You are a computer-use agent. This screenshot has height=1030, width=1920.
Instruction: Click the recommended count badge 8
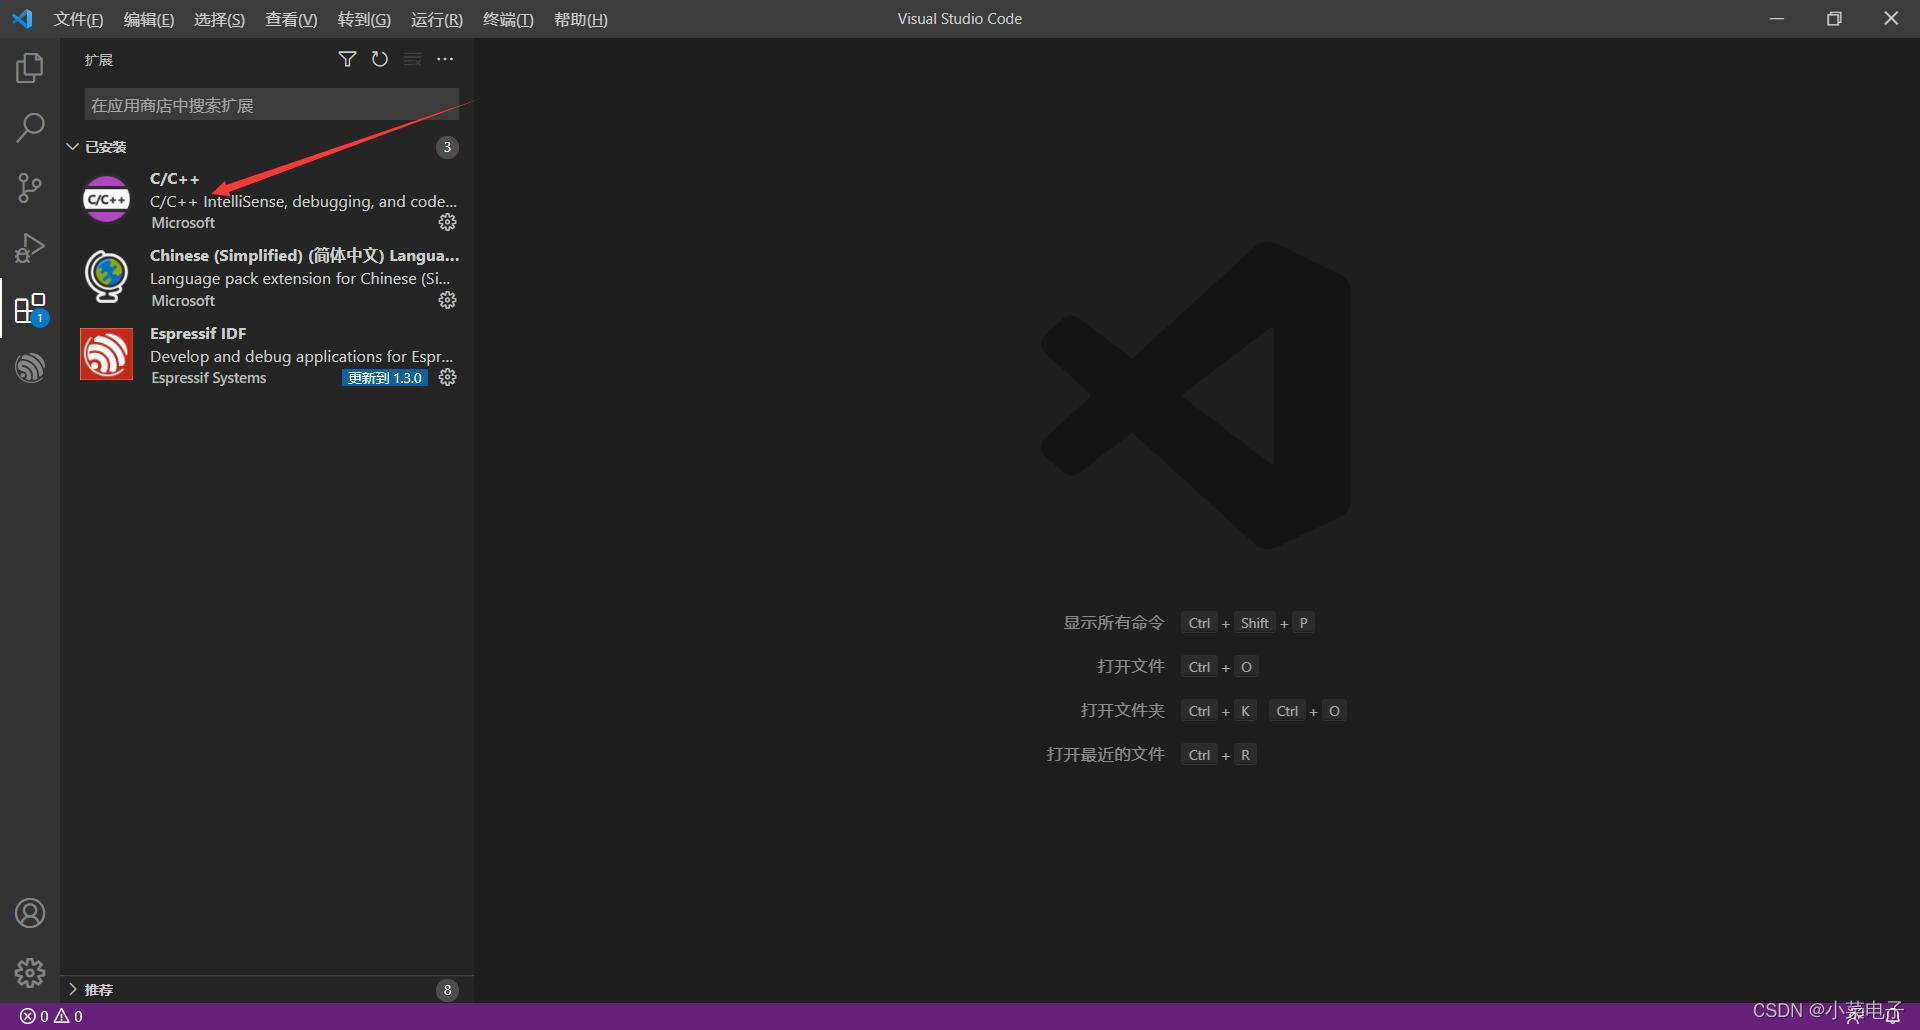[x=447, y=990]
